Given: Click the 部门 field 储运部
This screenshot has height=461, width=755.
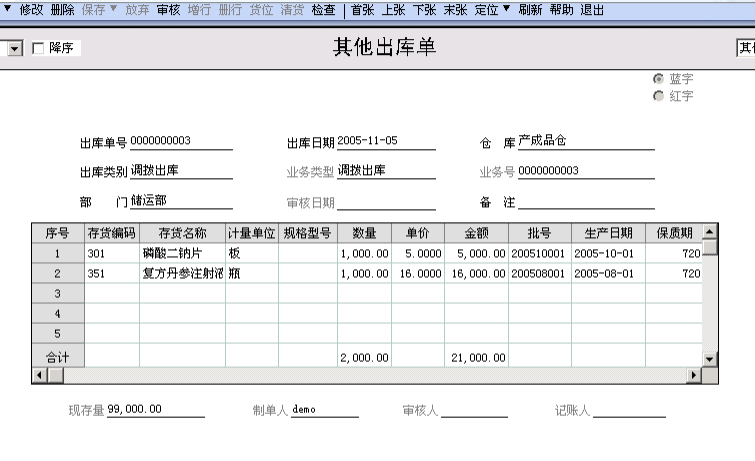Looking at the screenshot, I should click(x=181, y=200).
